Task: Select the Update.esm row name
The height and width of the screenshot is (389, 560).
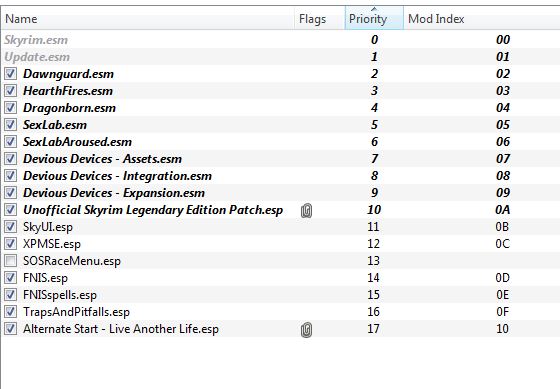Action: [x=37, y=57]
